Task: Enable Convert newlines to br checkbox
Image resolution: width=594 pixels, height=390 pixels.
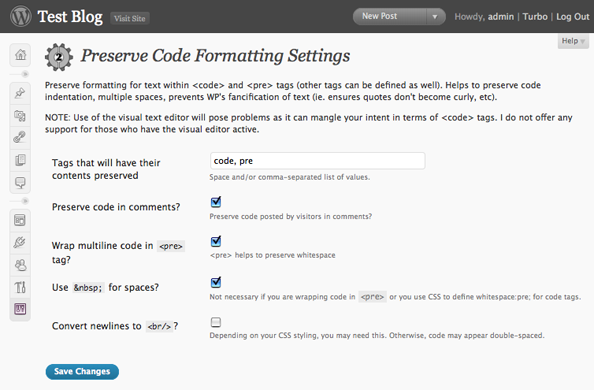Action: pos(216,322)
